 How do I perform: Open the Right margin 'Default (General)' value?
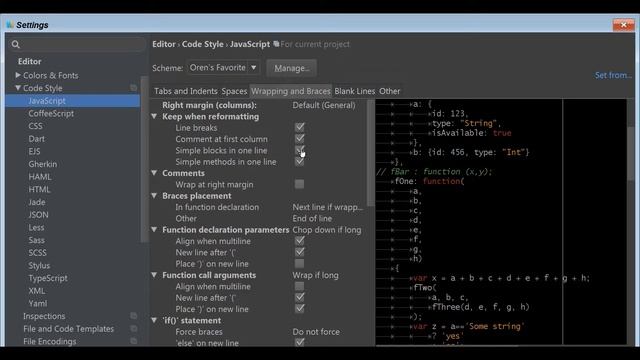(x=324, y=105)
